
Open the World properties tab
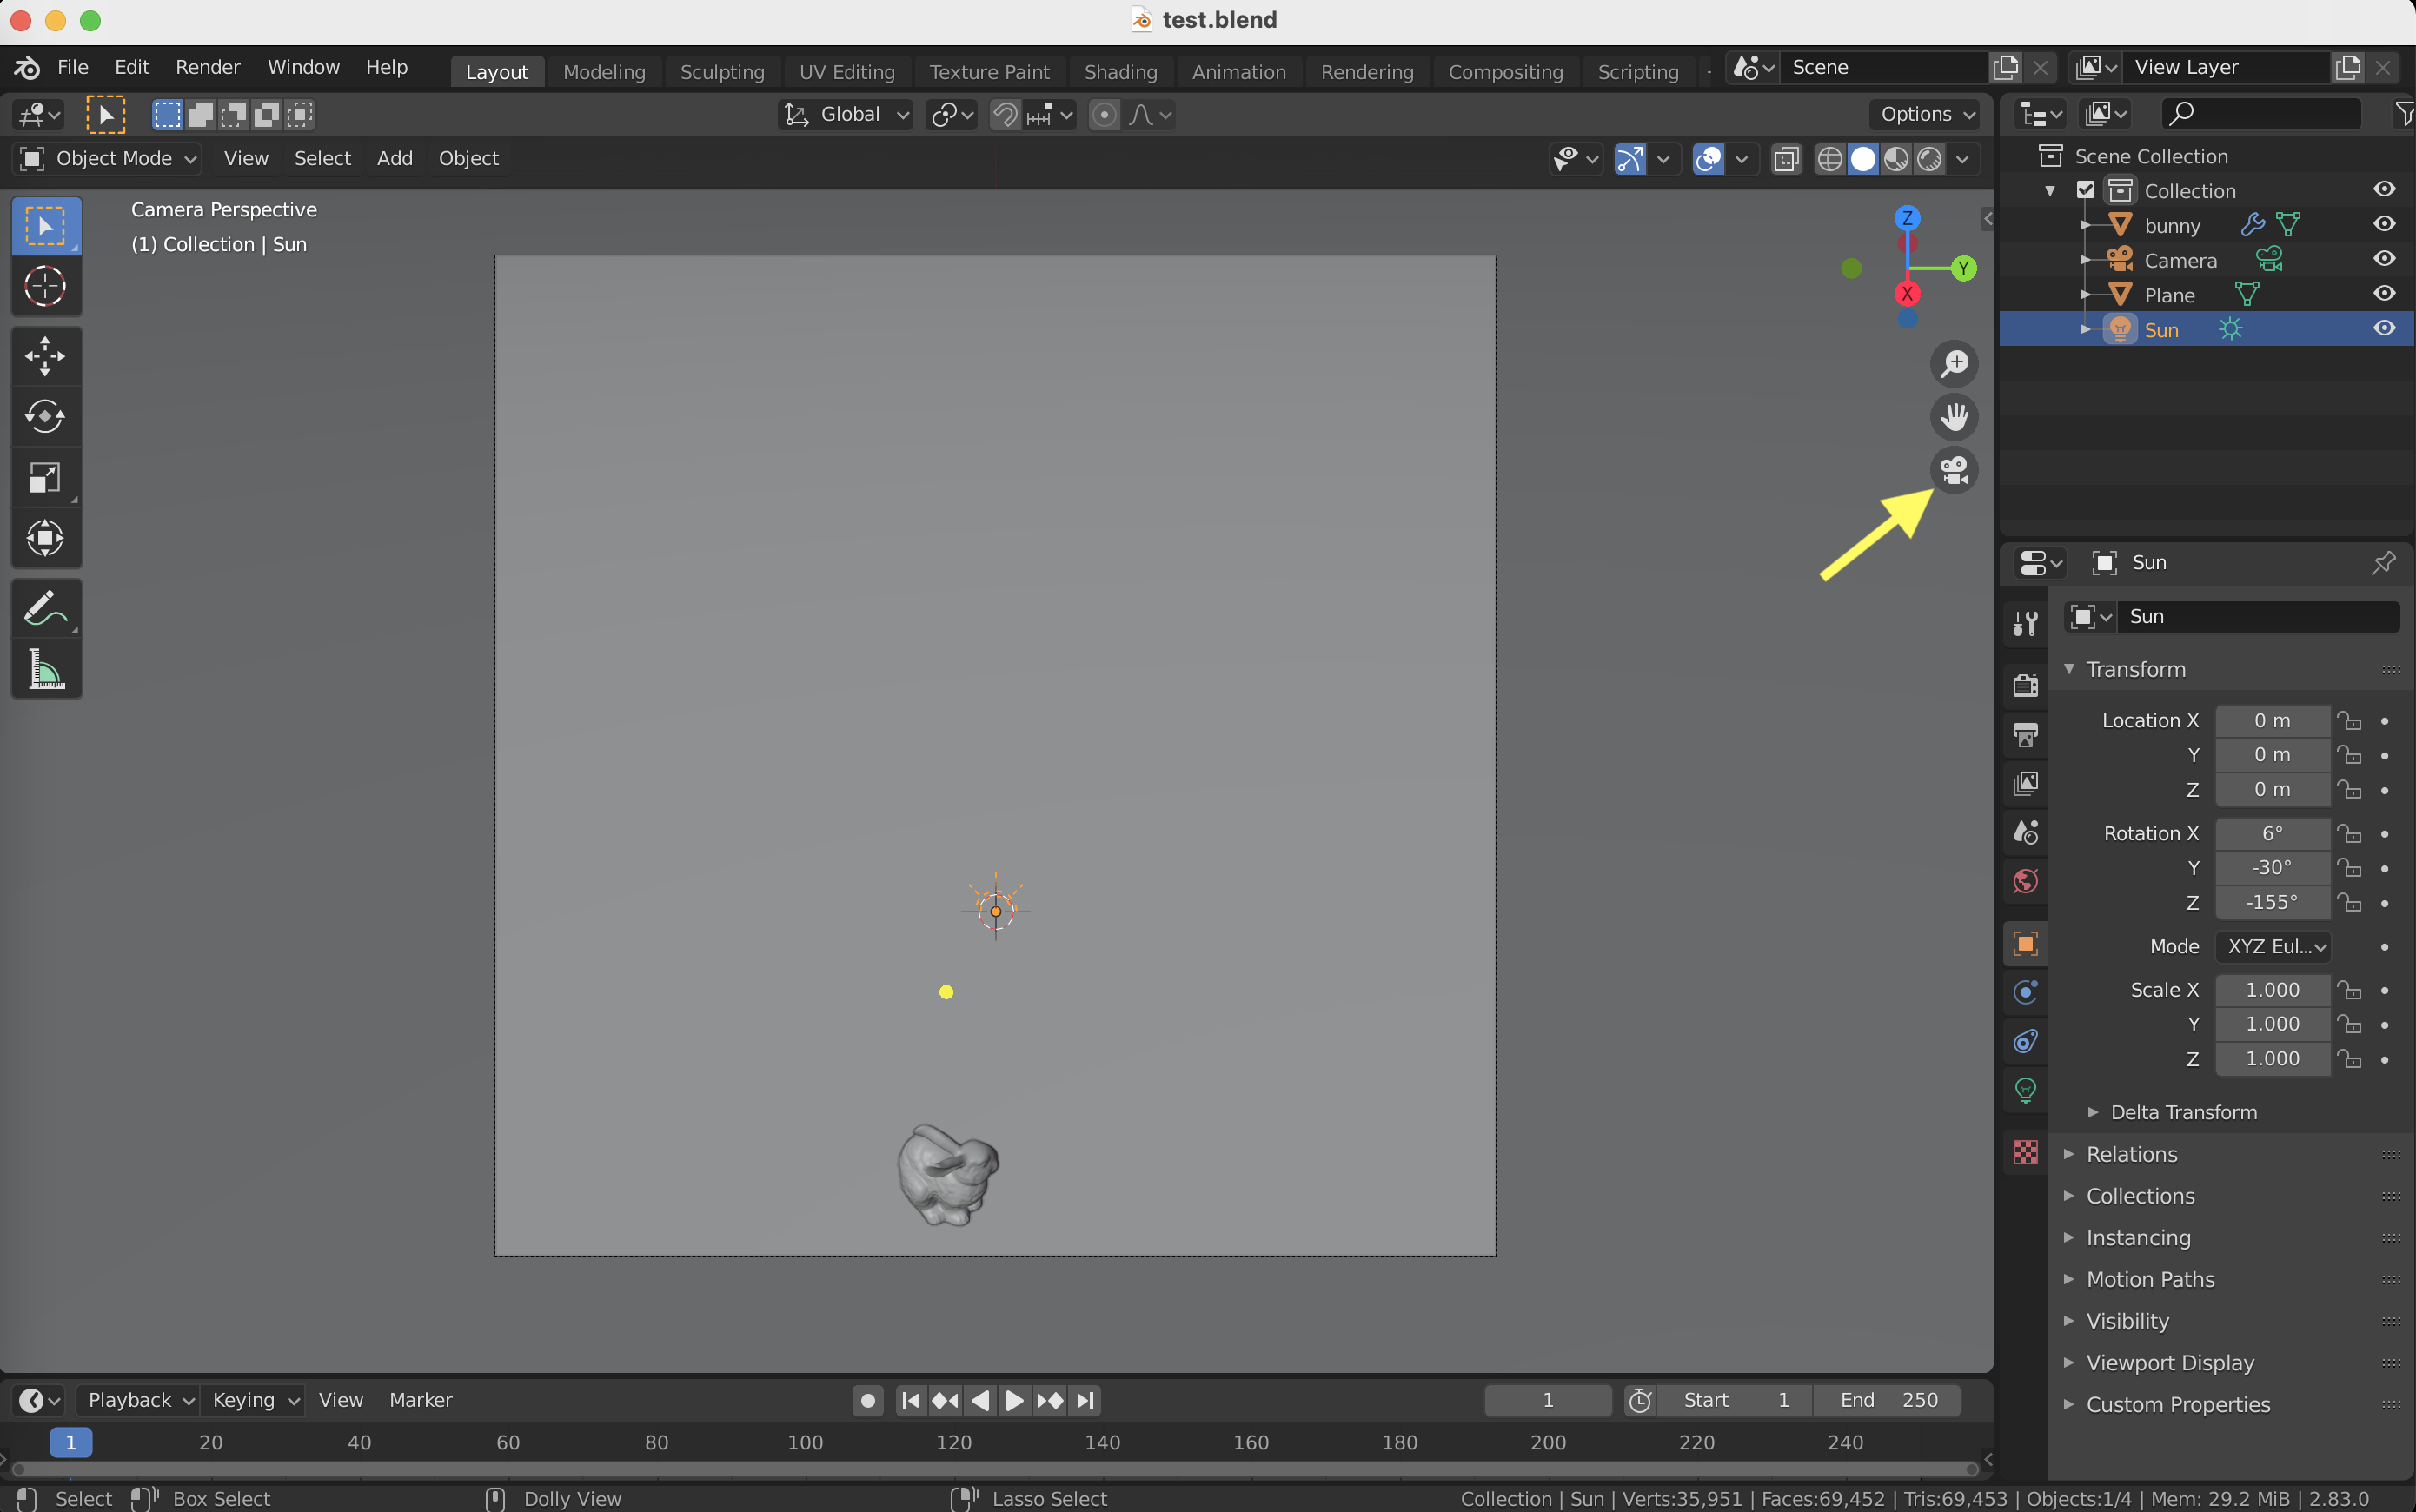2026,881
